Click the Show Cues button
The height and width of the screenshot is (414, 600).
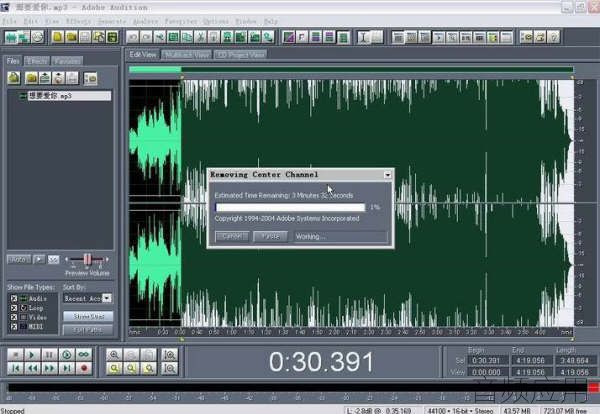88,316
